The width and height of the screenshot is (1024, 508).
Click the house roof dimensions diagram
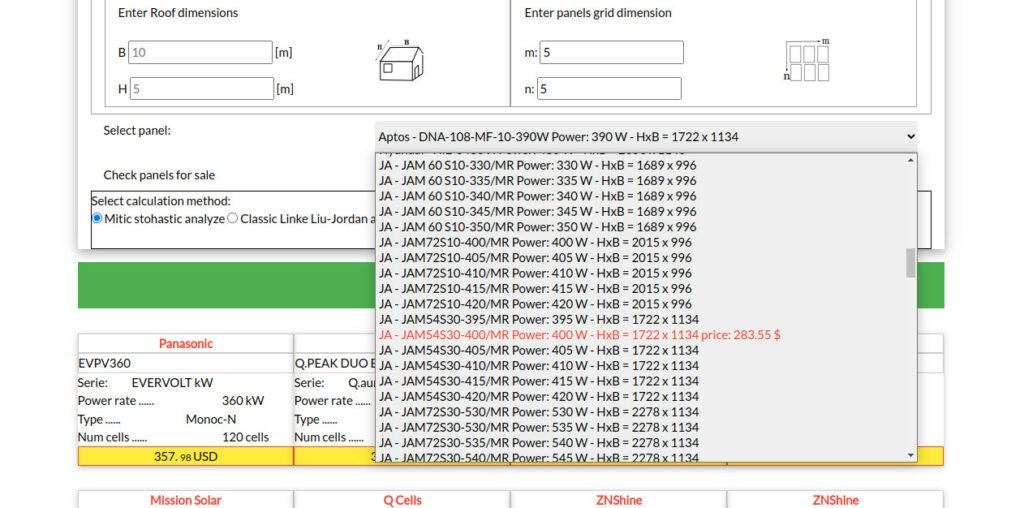click(x=399, y=61)
